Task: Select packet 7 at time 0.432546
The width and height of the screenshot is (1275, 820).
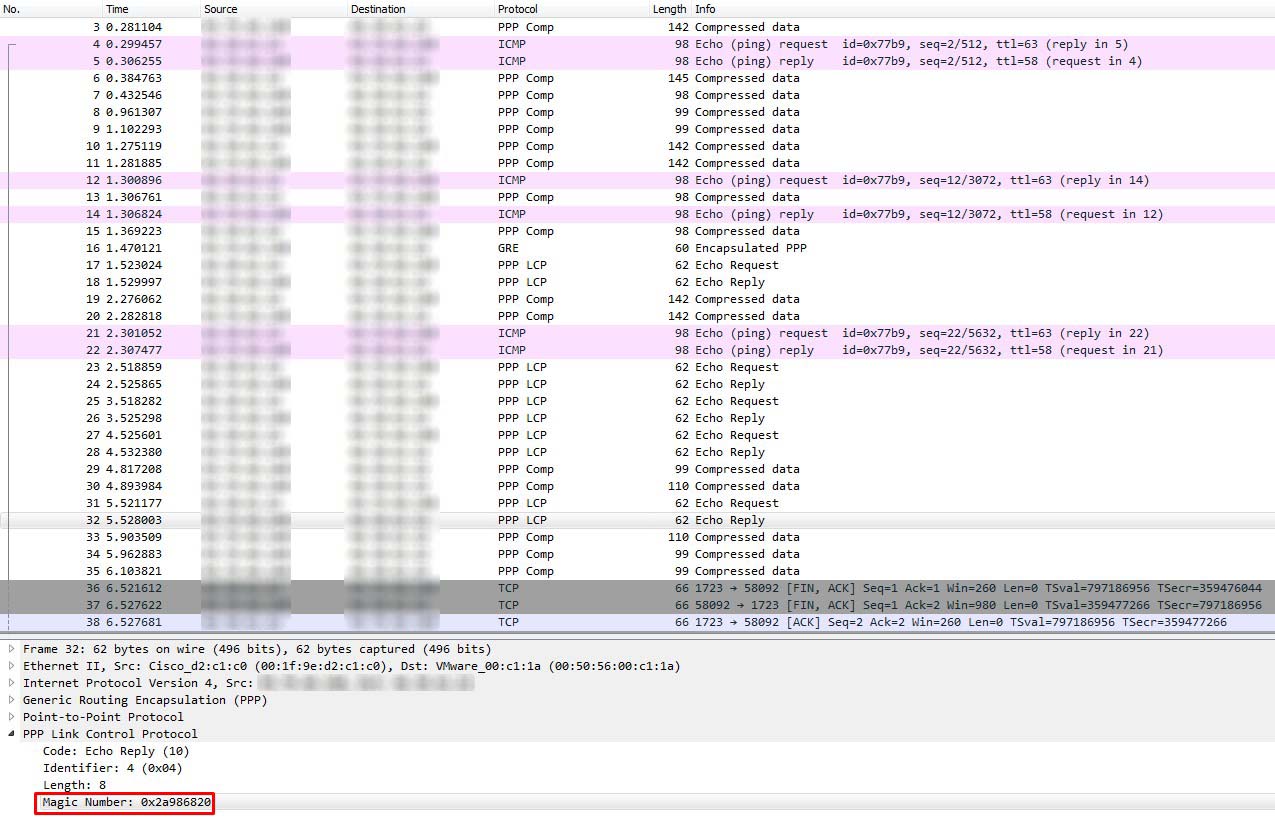Action: point(637,95)
